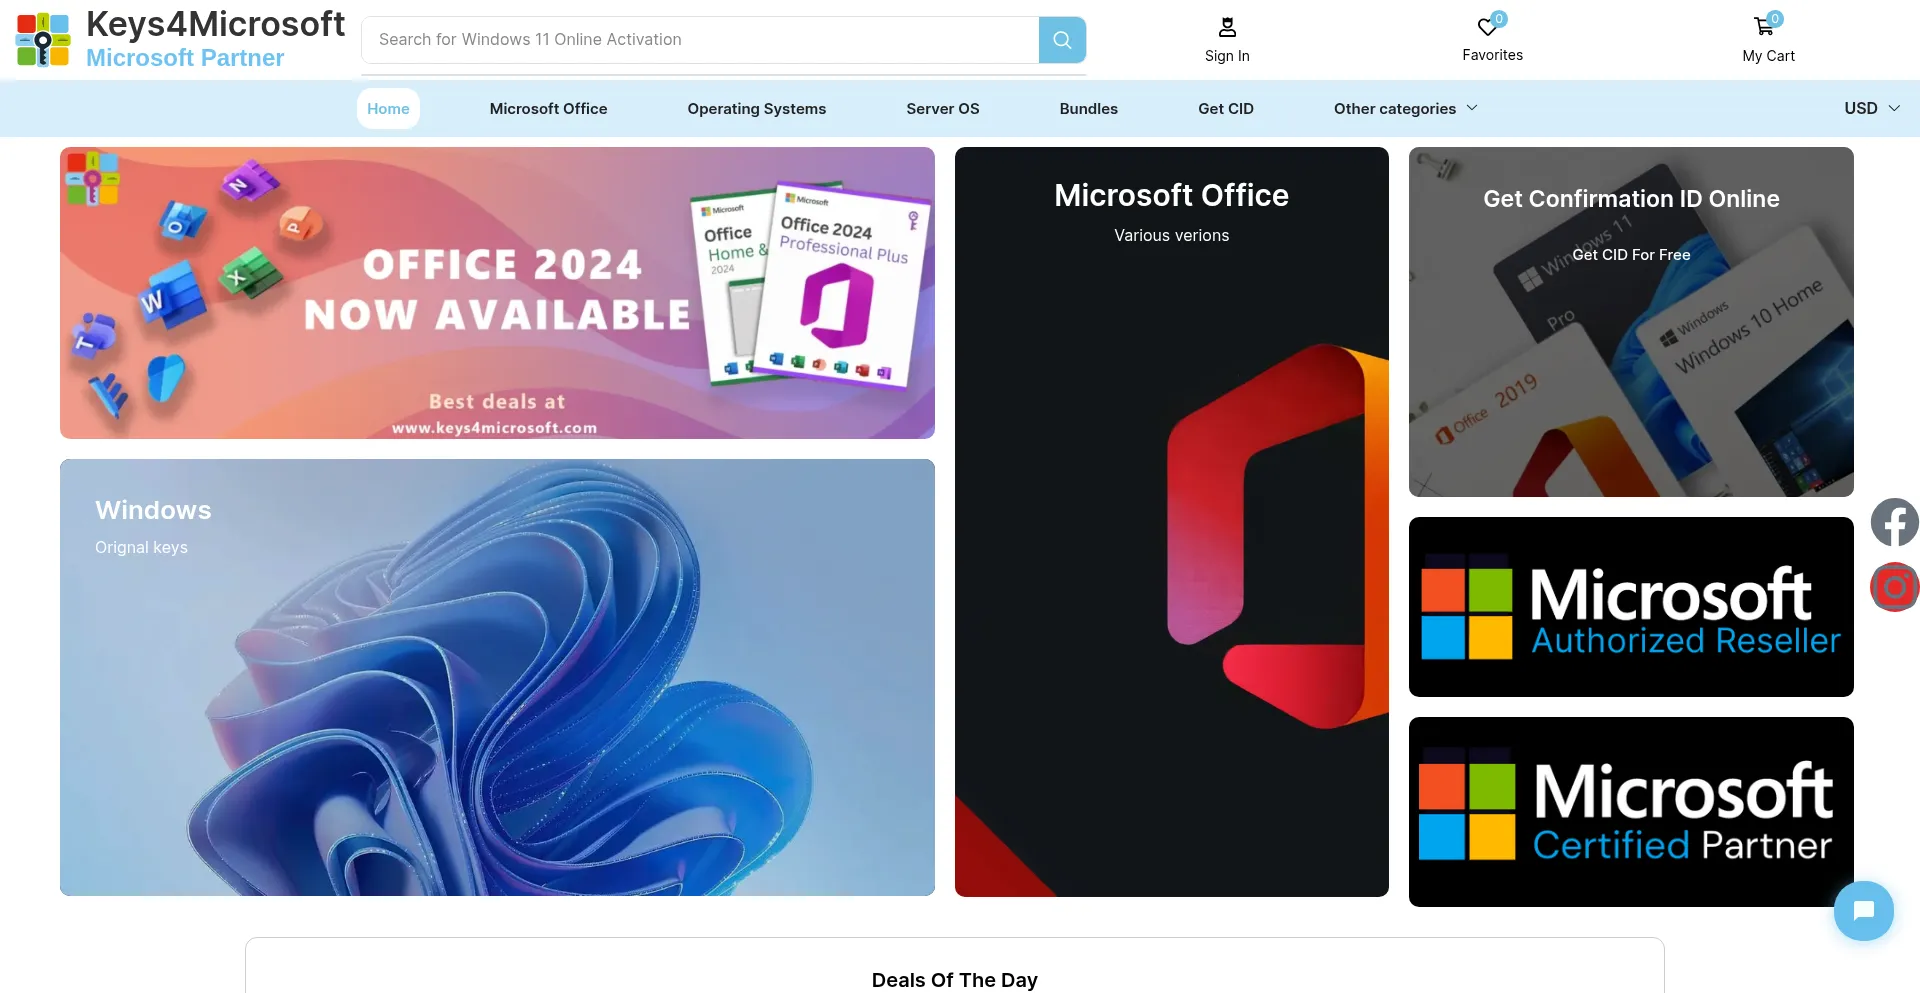
Task: Select the Home menu item
Action: pos(388,108)
